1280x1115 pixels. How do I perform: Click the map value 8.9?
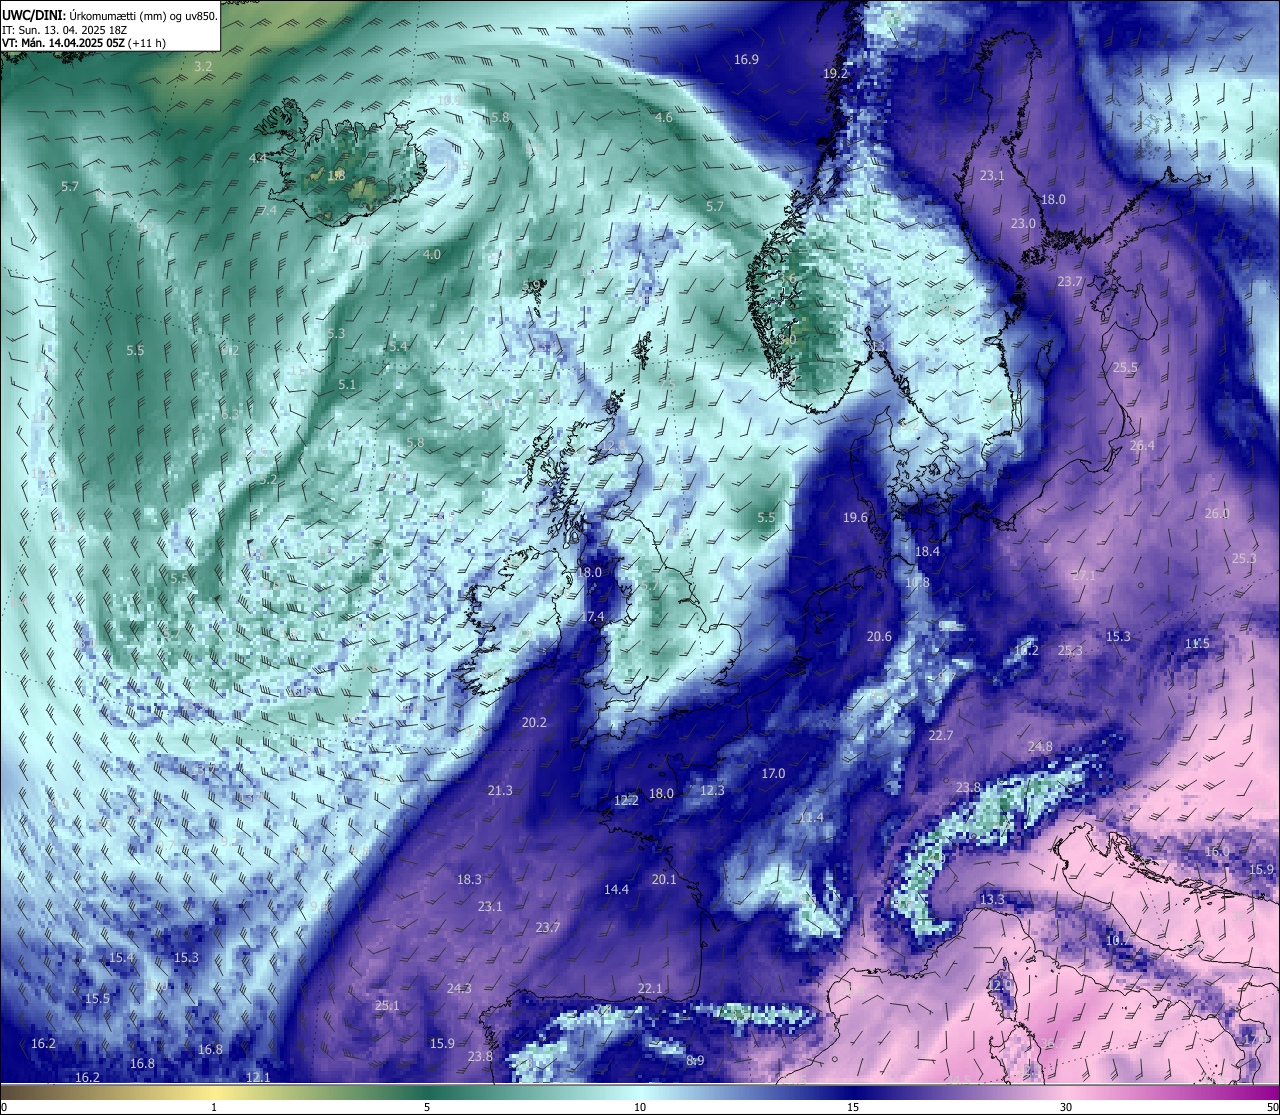[x=695, y=1061]
